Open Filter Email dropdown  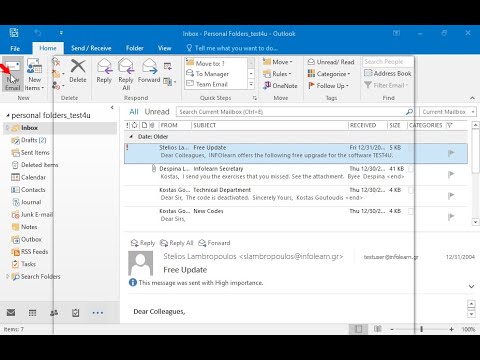(386, 85)
